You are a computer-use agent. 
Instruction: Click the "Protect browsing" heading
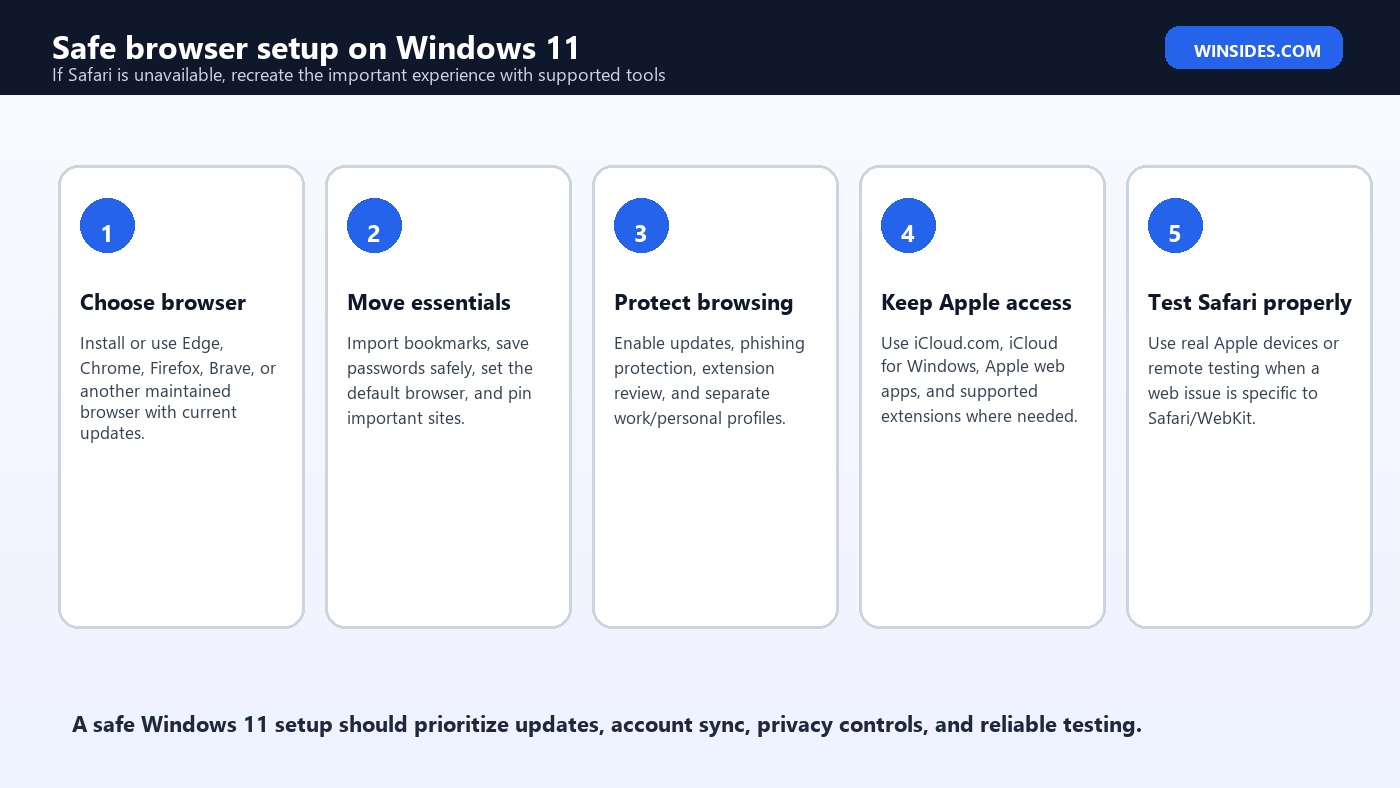703,302
